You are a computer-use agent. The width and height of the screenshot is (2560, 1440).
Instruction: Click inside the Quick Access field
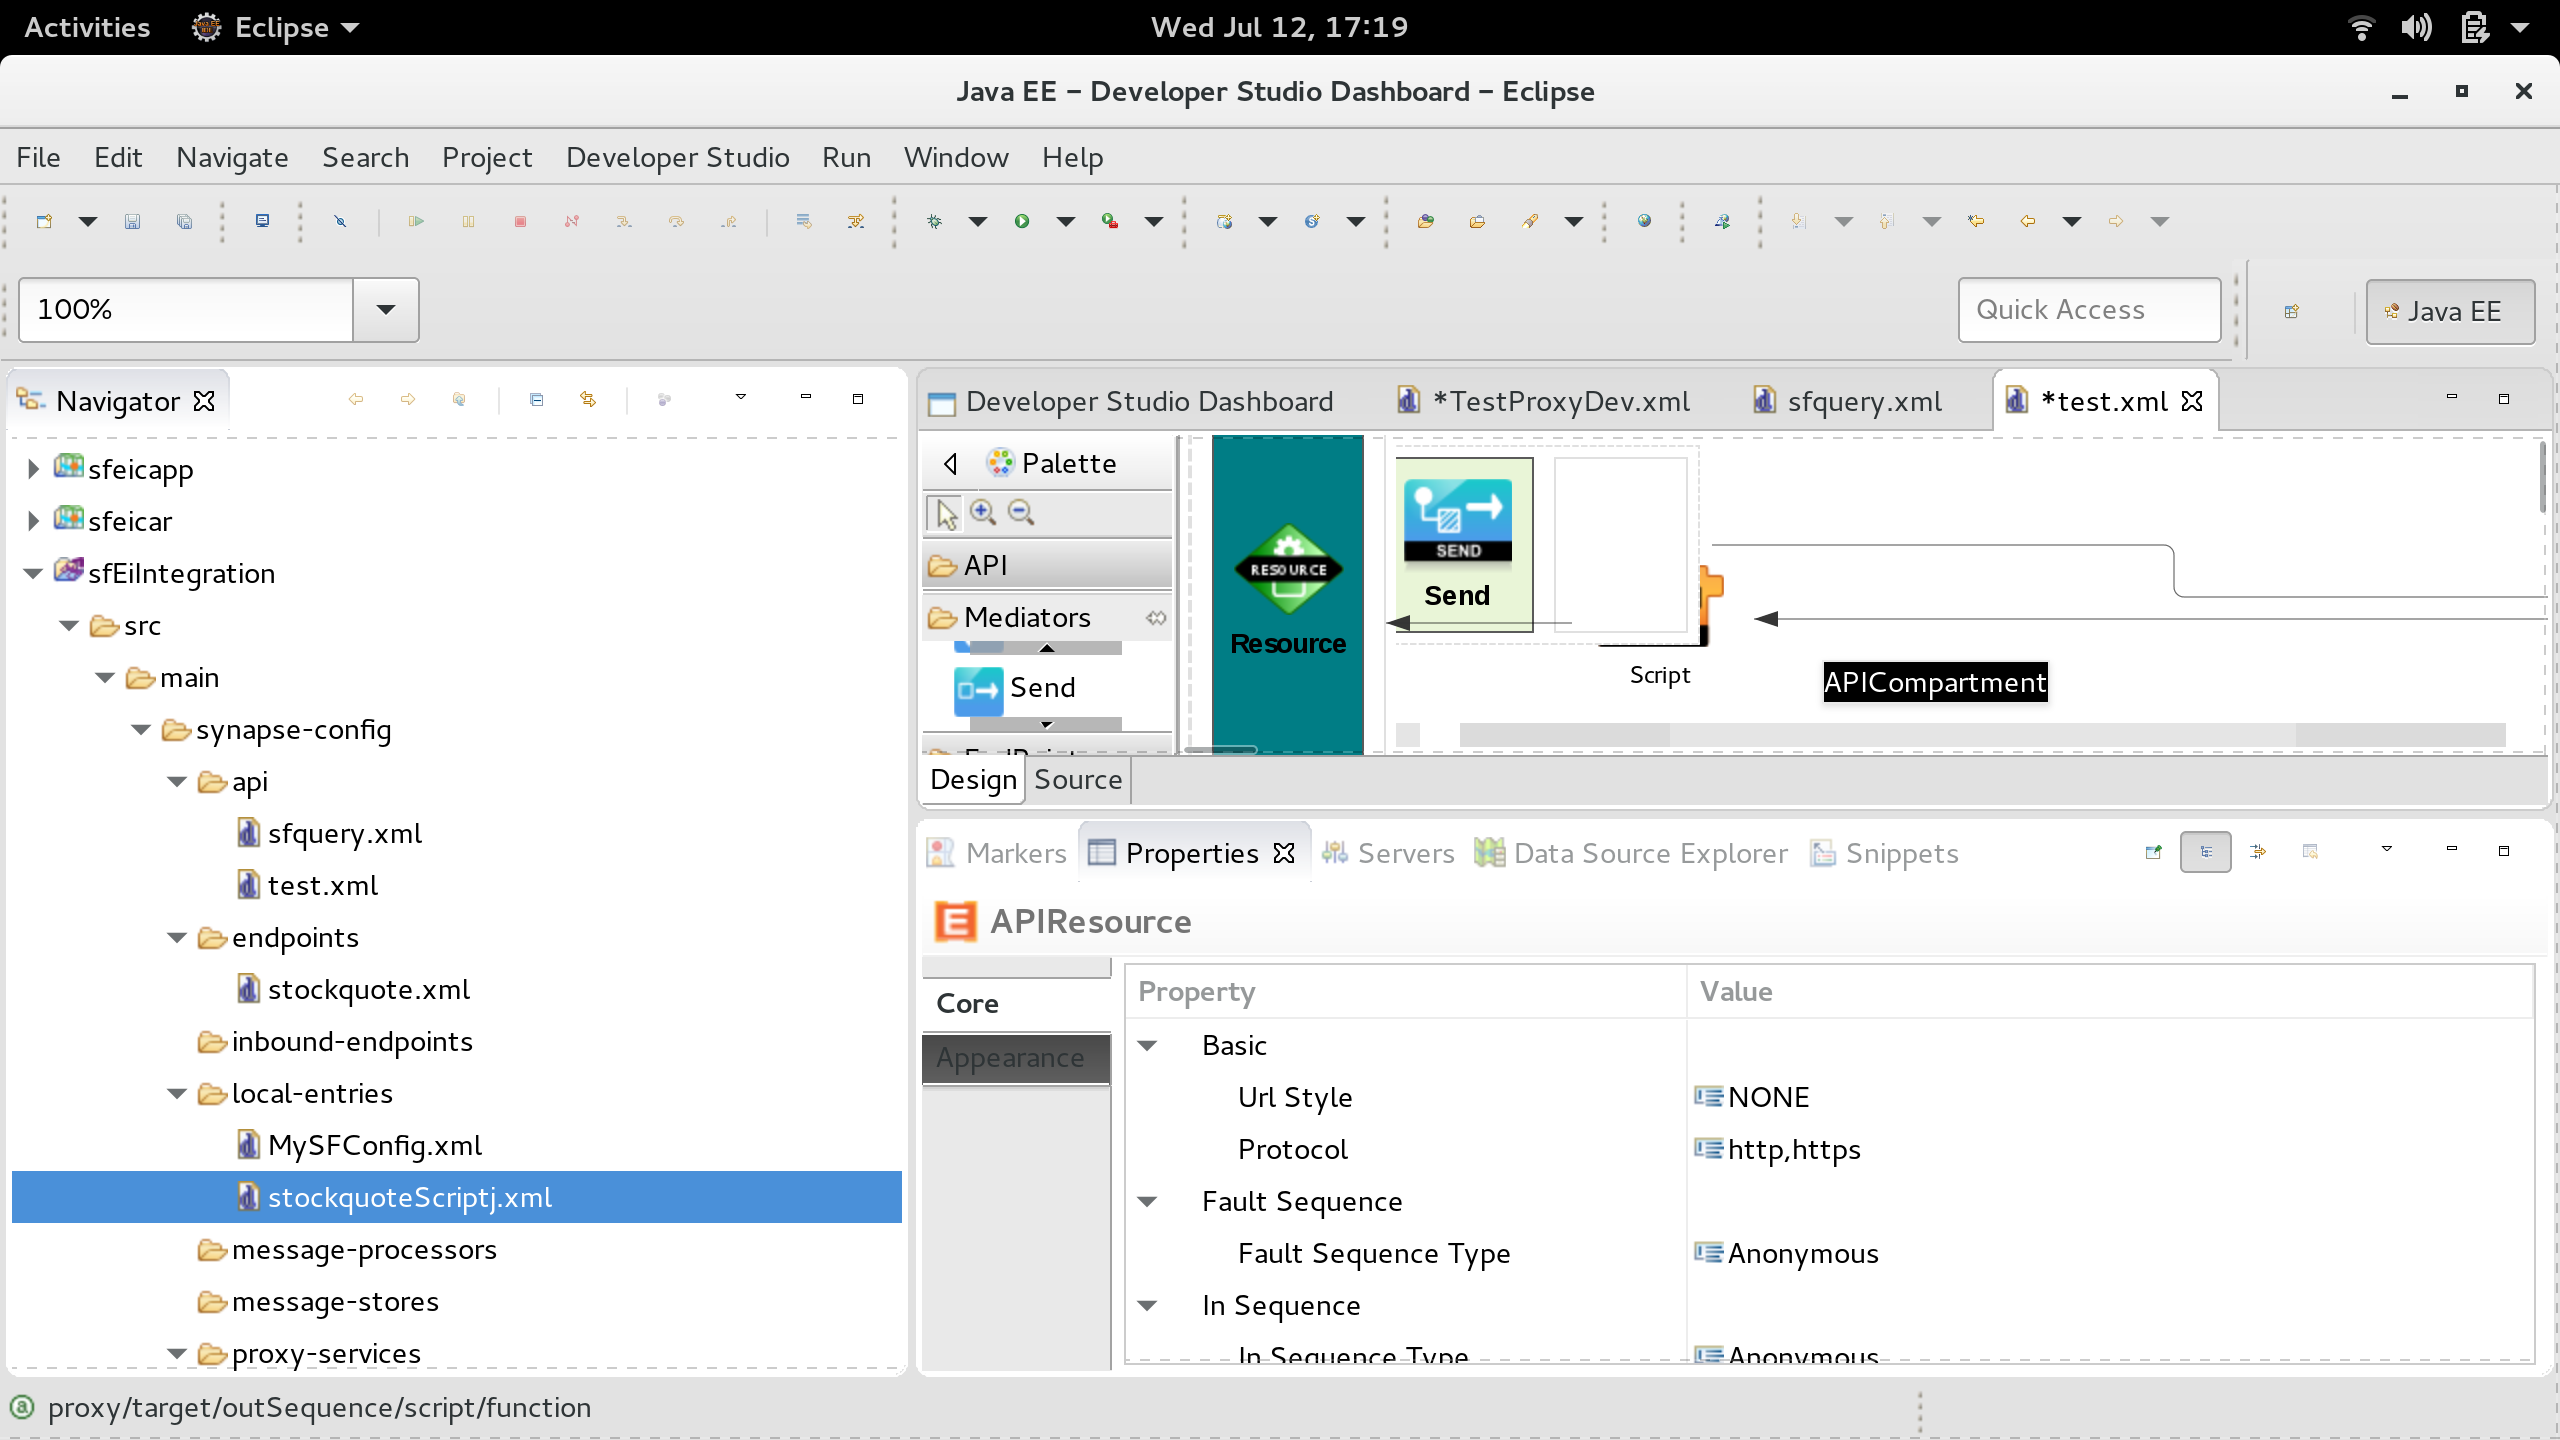(x=2089, y=310)
